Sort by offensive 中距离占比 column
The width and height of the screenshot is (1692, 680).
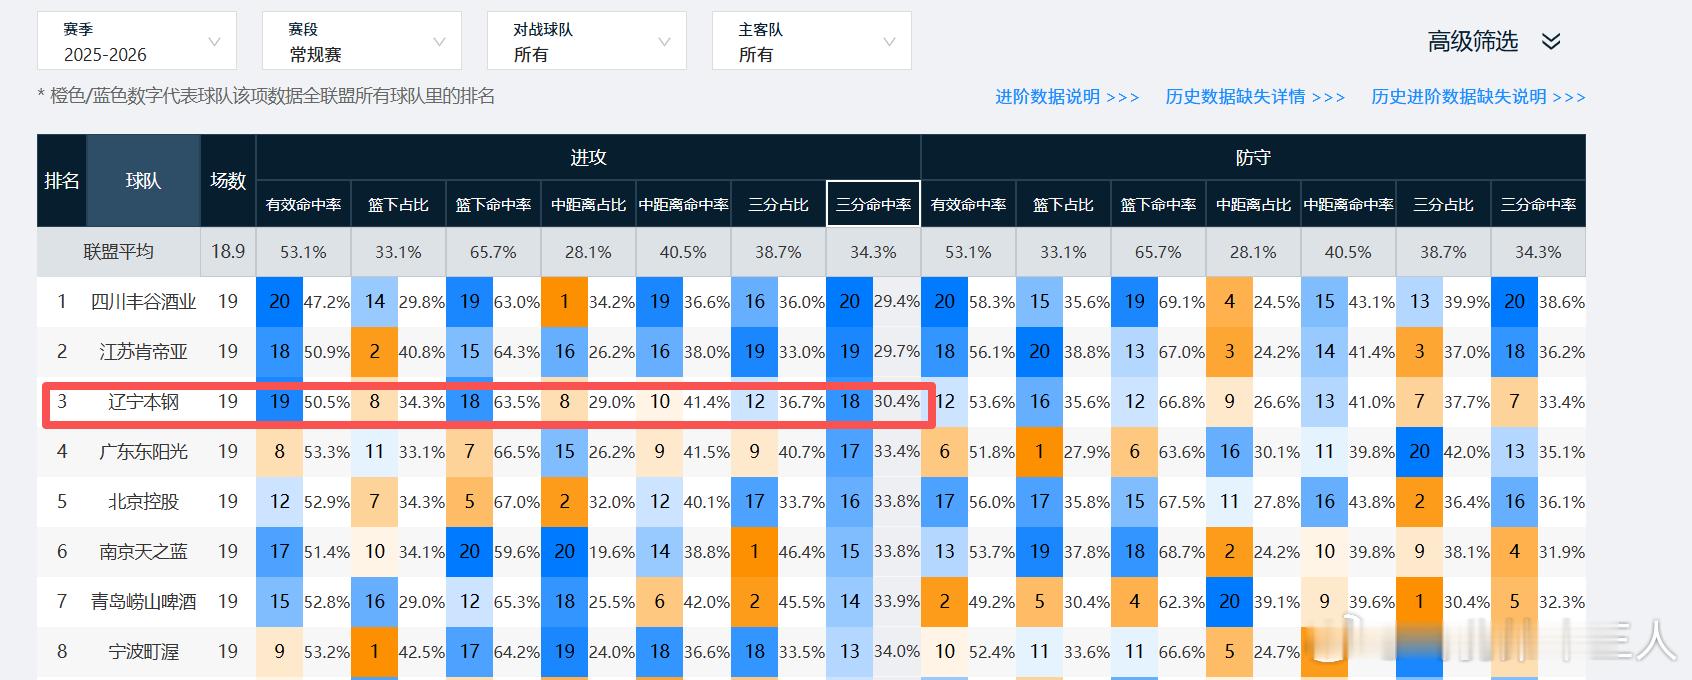tap(588, 204)
